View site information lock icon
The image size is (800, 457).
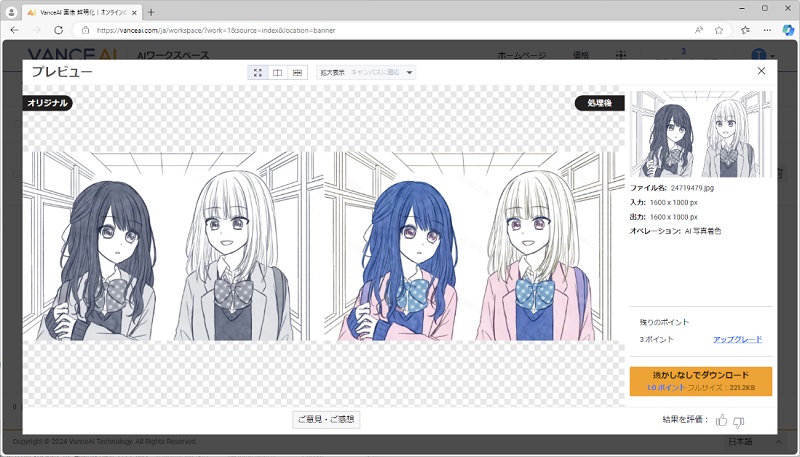pyautogui.click(x=85, y=30)
